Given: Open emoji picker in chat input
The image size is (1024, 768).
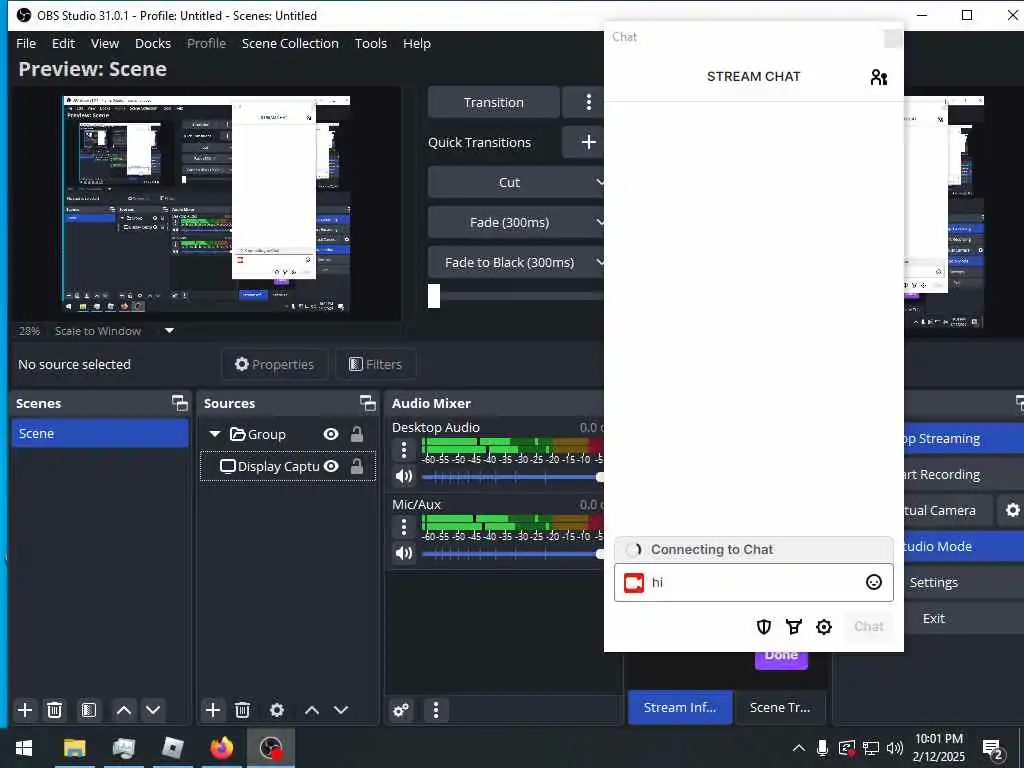Looking at the screenshot, I should pos(873,582).
